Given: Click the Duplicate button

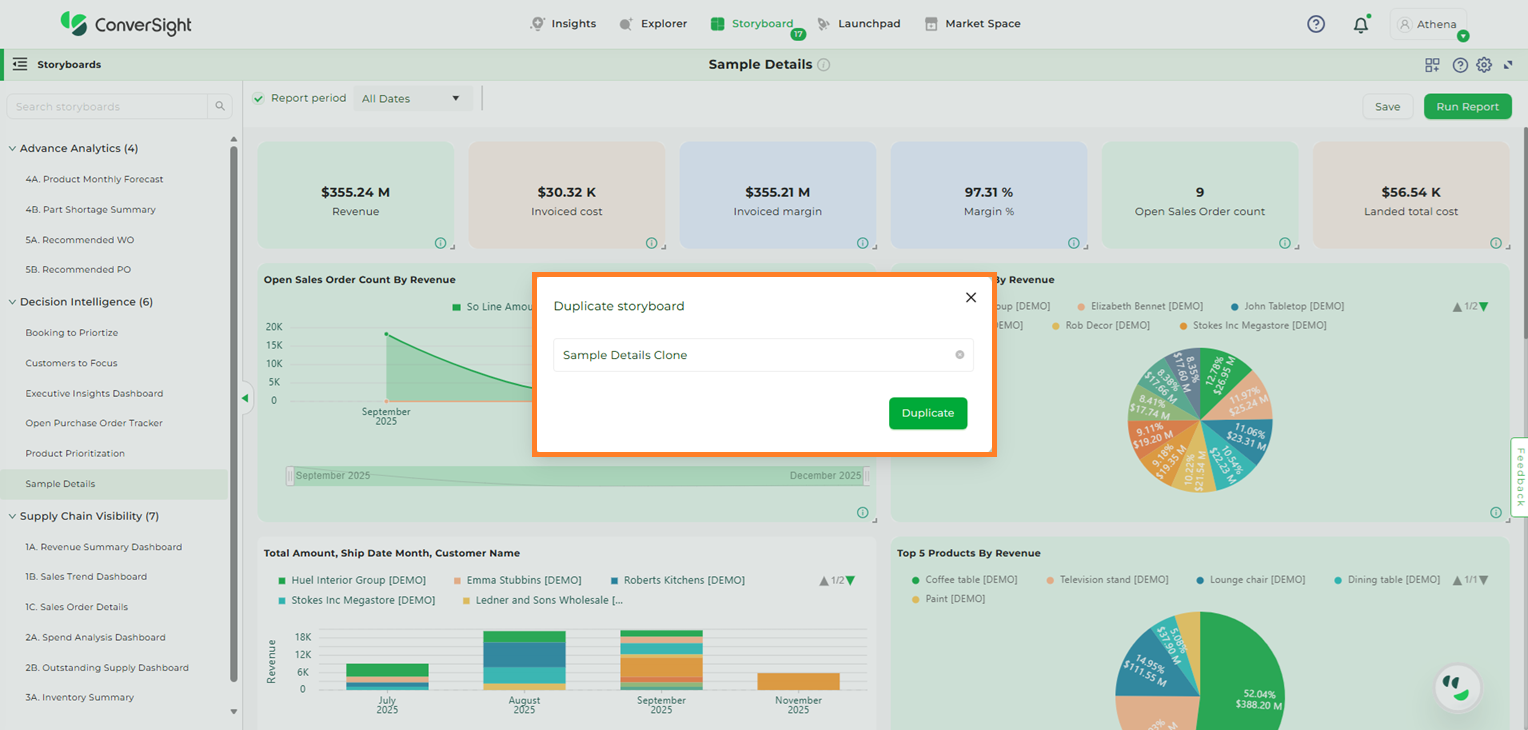Looking at the screenshot, I should coord(927,413).
